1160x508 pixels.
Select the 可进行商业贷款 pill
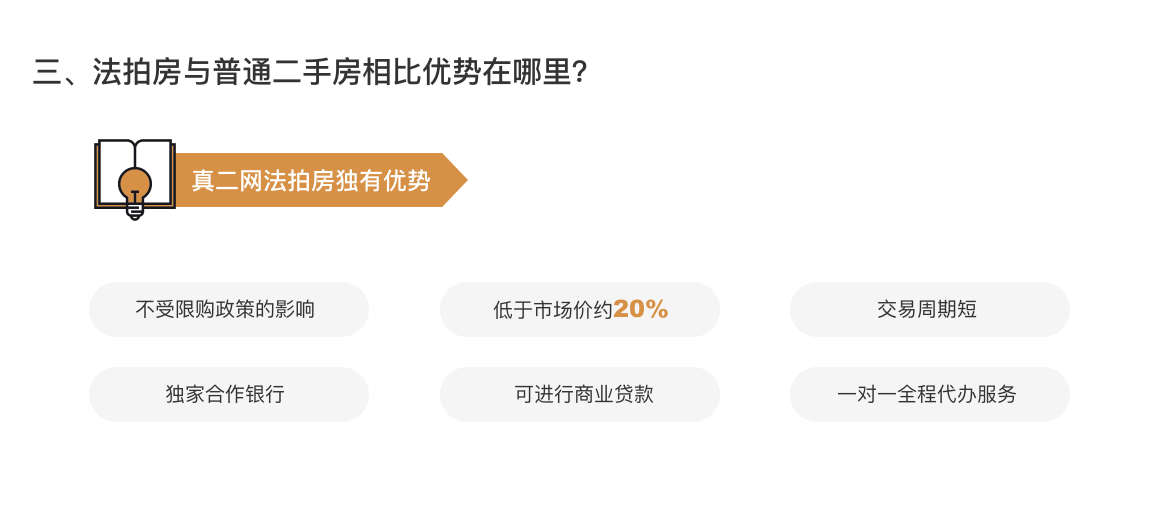[579, 394]
